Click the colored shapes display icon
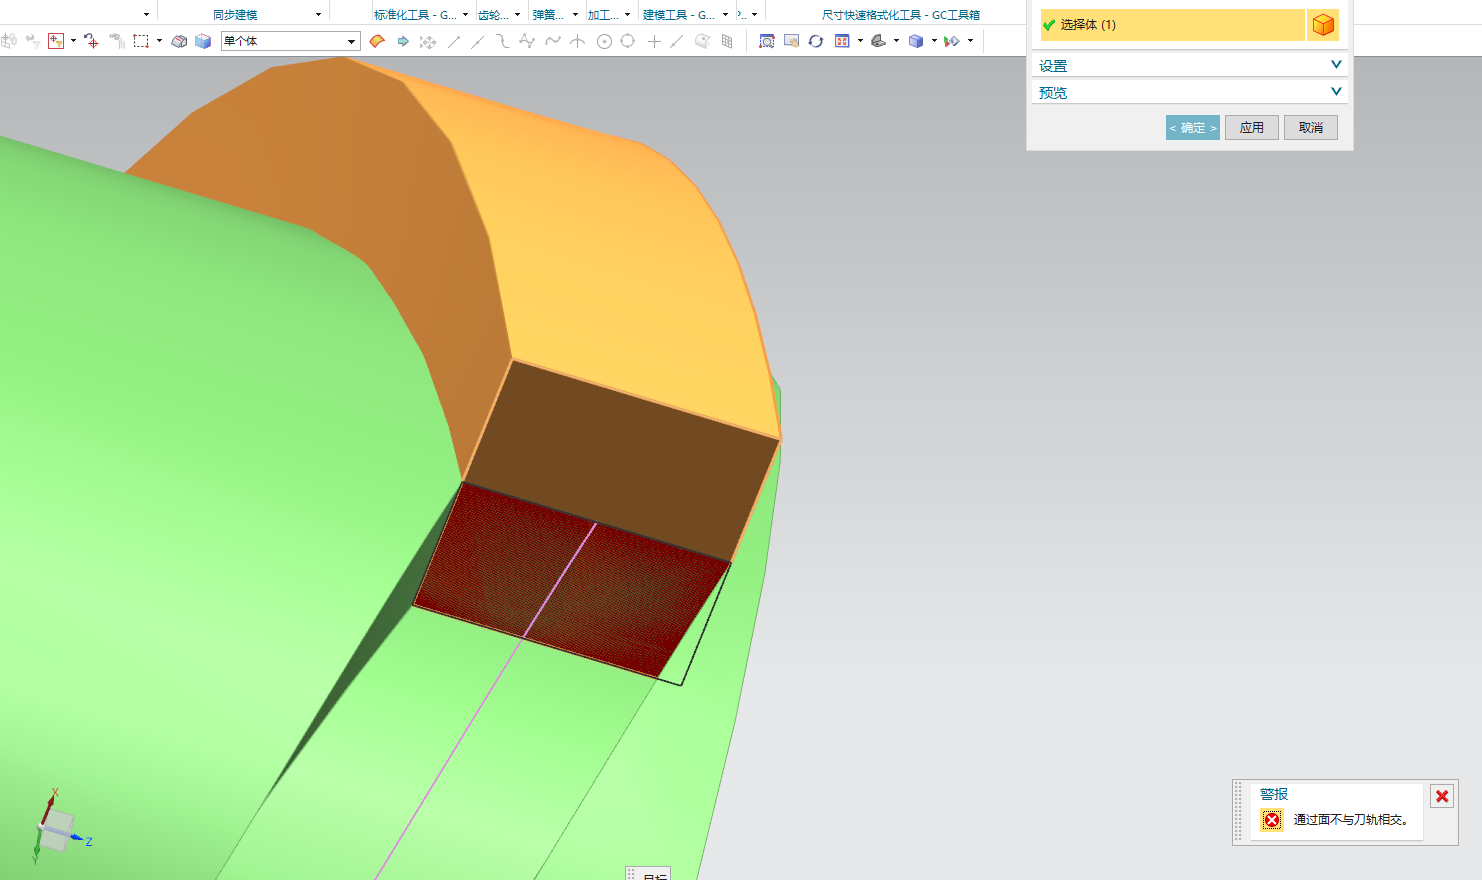 (952, 41)
